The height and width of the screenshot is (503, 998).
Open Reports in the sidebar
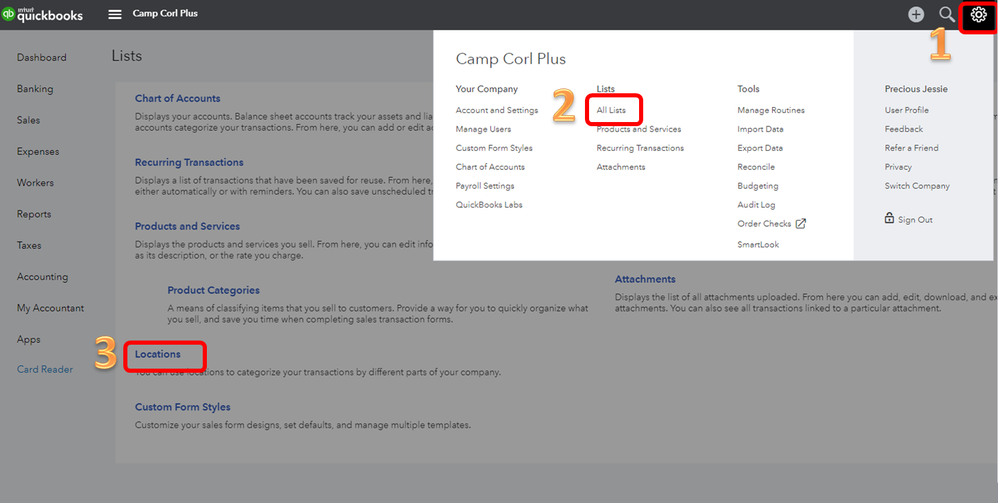[x=34, y=215]
